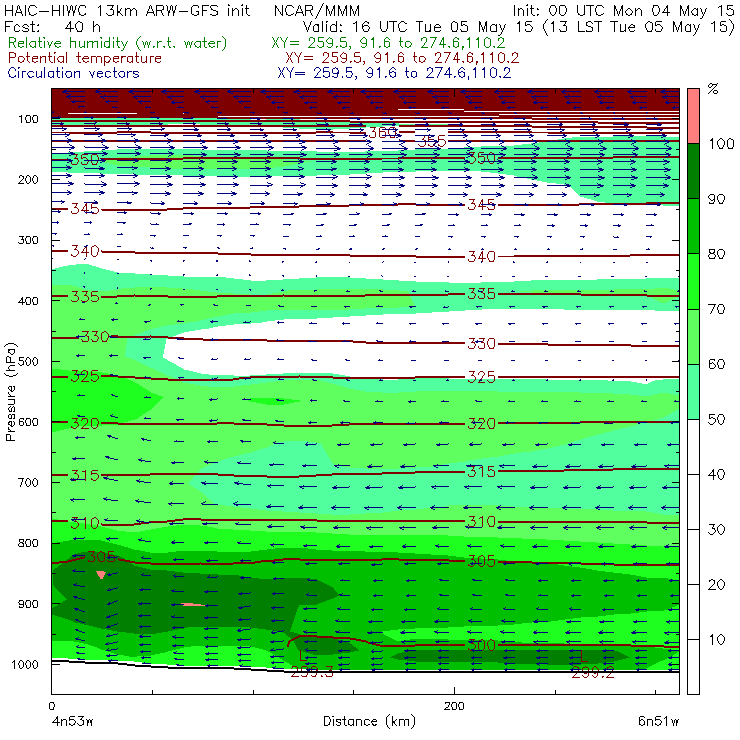Select the 'NCAR/MMM' header text
740x740 pixels.
pos(317,11)
